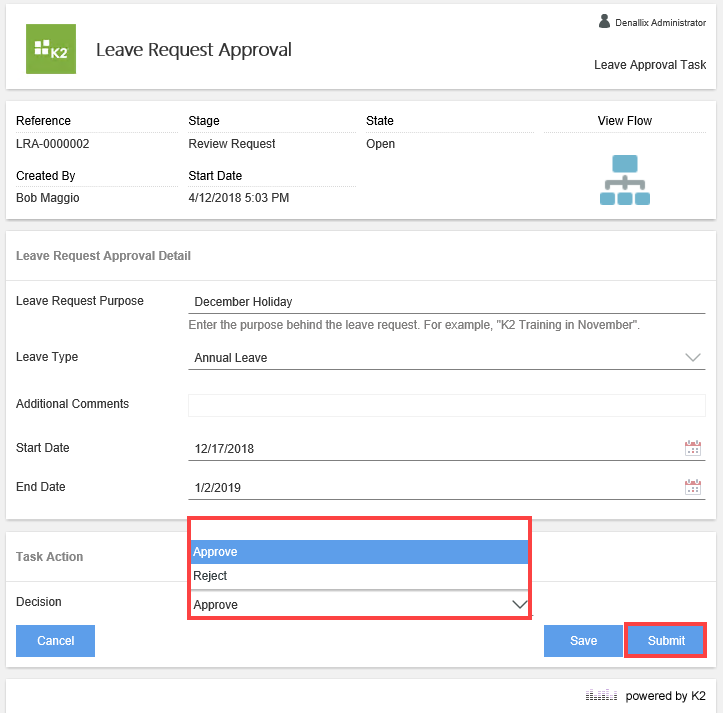Focus the Additional Comments text box
The height and width of the screenshot is (713, 723).
pos(446,405)
